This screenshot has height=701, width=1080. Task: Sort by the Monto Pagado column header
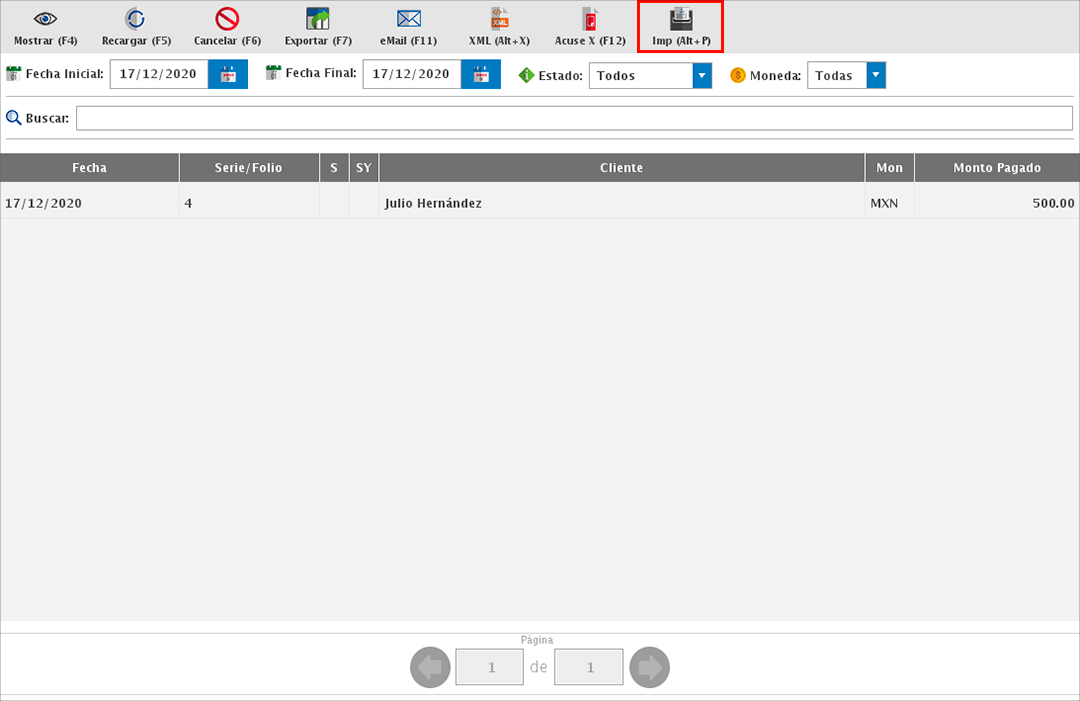[x=996, y=168]
